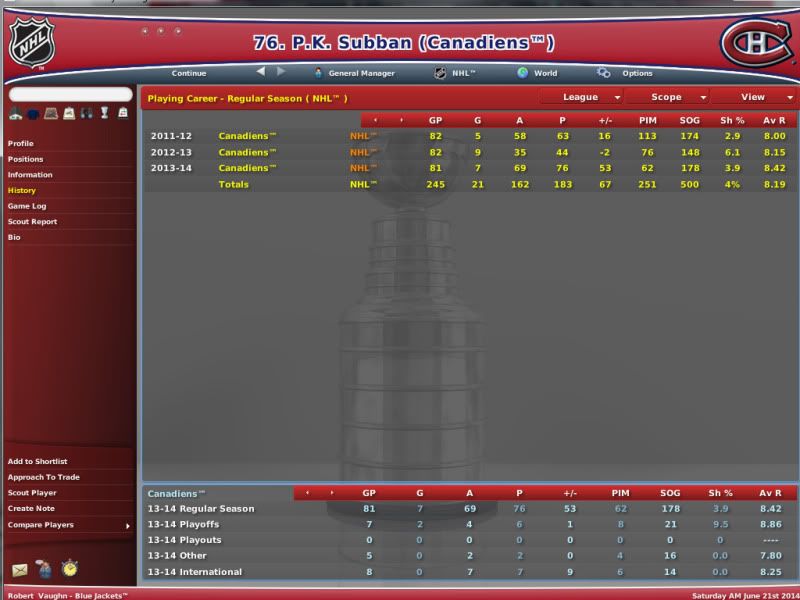This screenshot has height=600, width=800.
Task: Click the 13-14 Playouts row
Action: pos(470,540)
